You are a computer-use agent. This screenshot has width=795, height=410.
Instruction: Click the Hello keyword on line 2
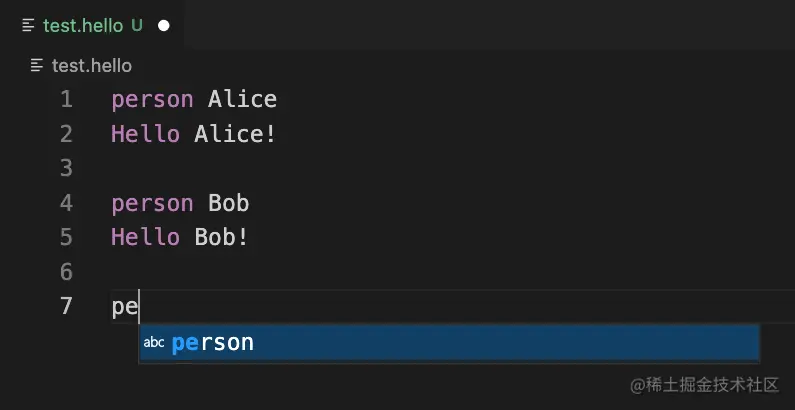(146, 134)
